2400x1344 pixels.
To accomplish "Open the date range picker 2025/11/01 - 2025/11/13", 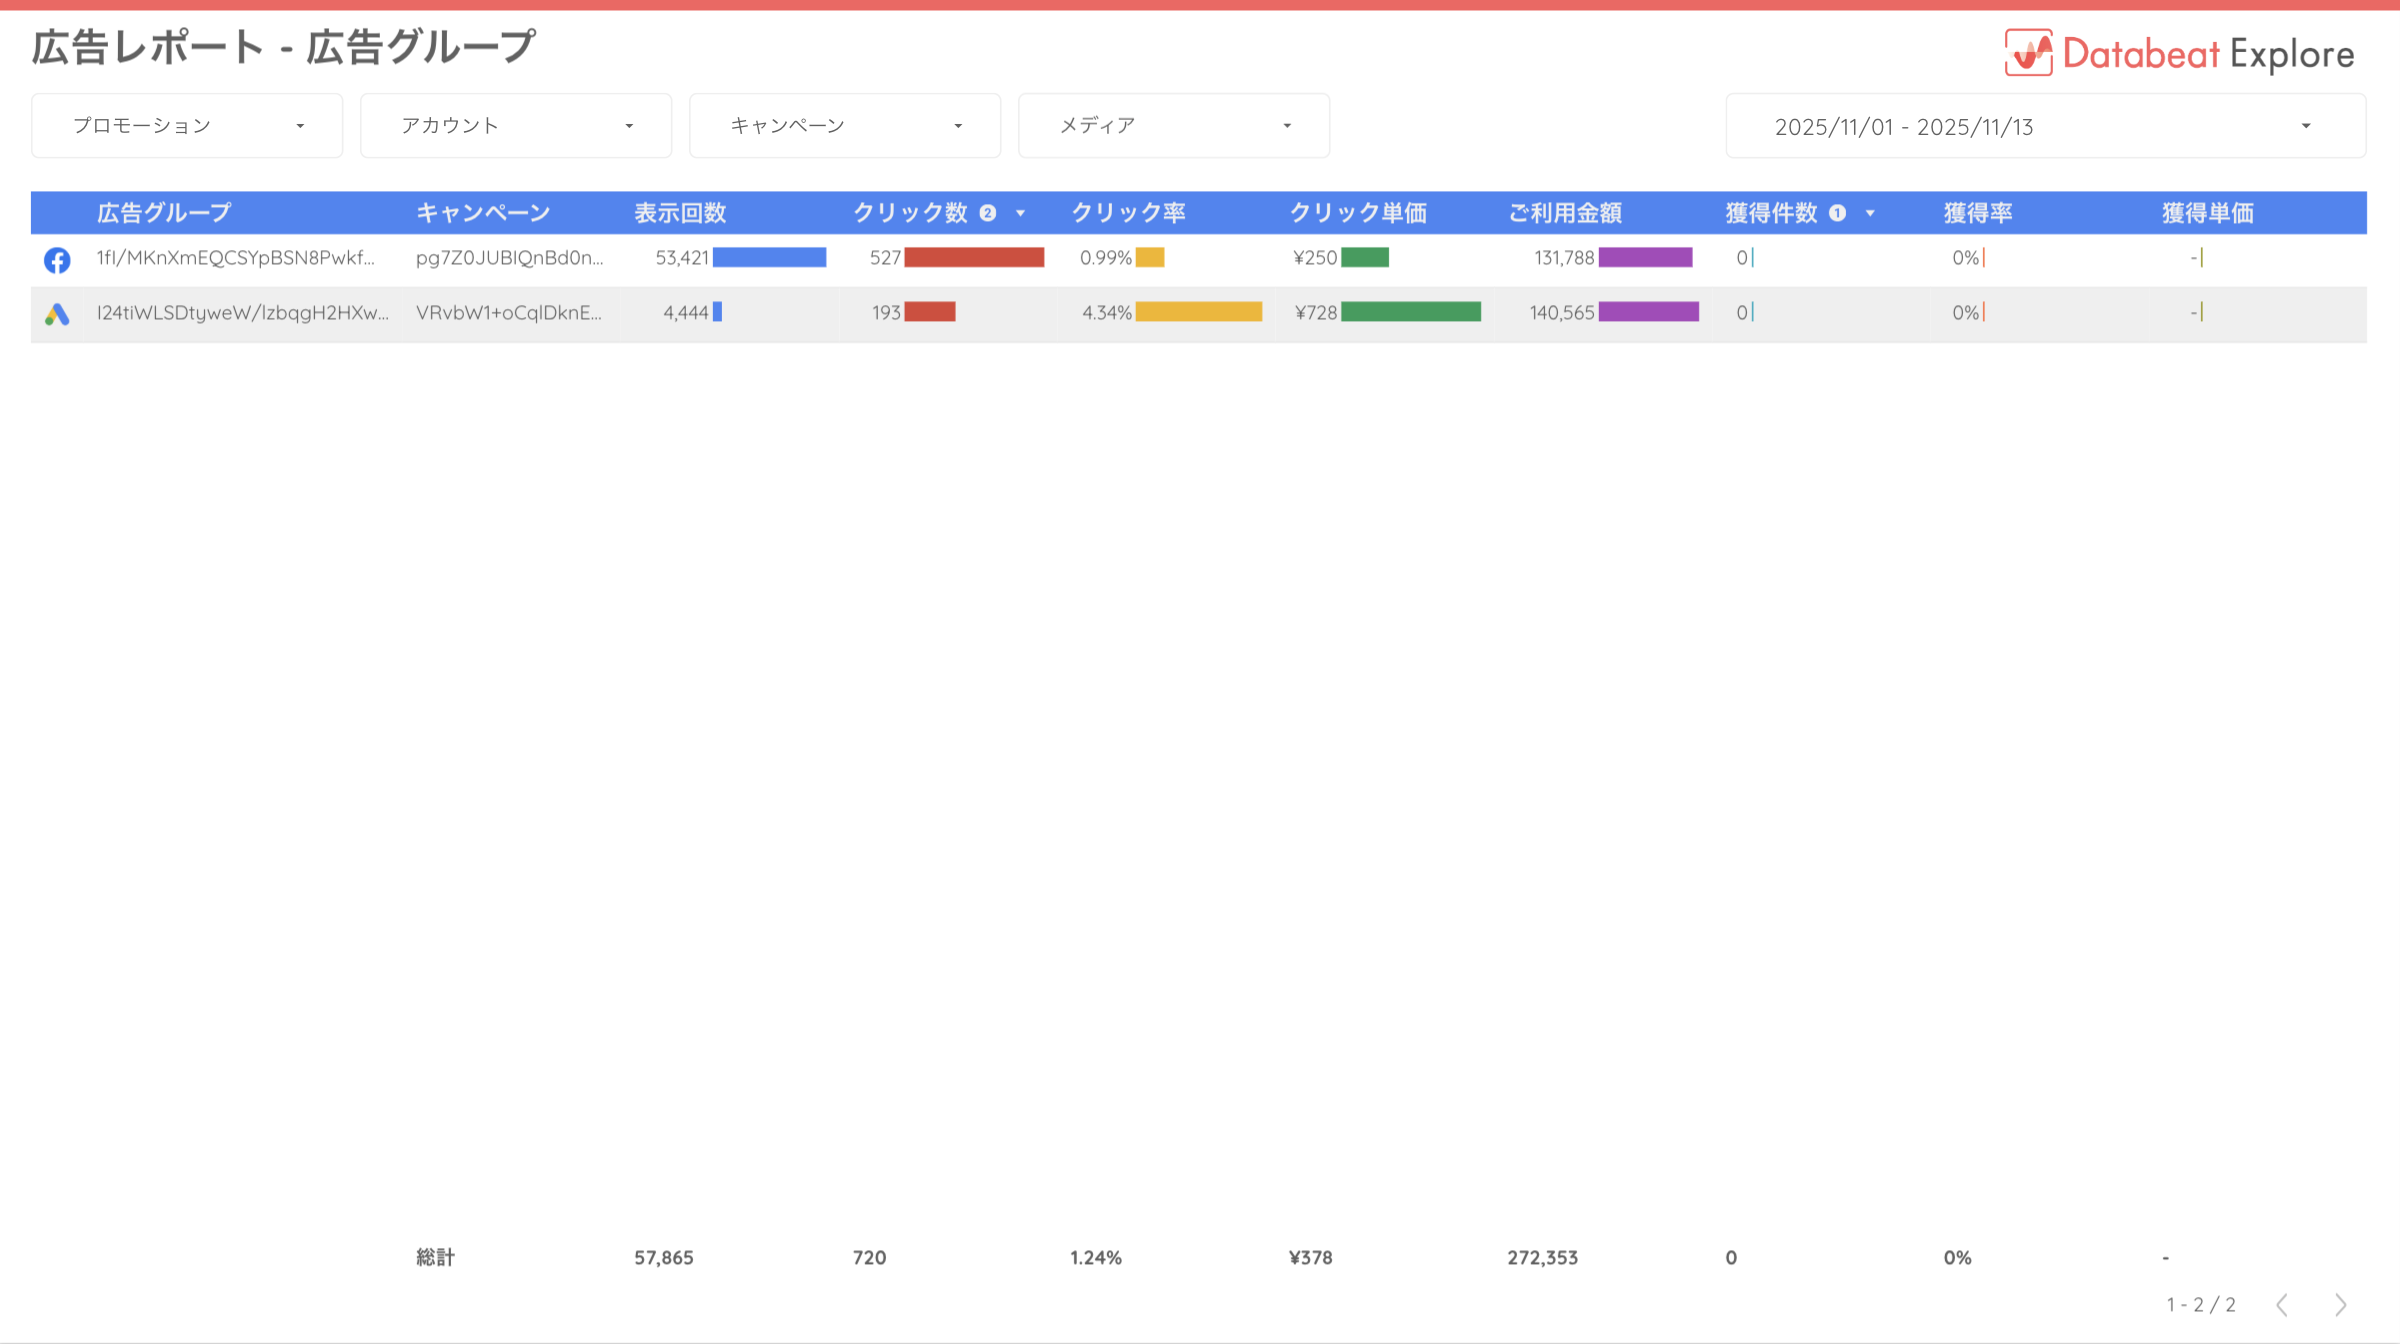I will click(x=2045, y=127).
